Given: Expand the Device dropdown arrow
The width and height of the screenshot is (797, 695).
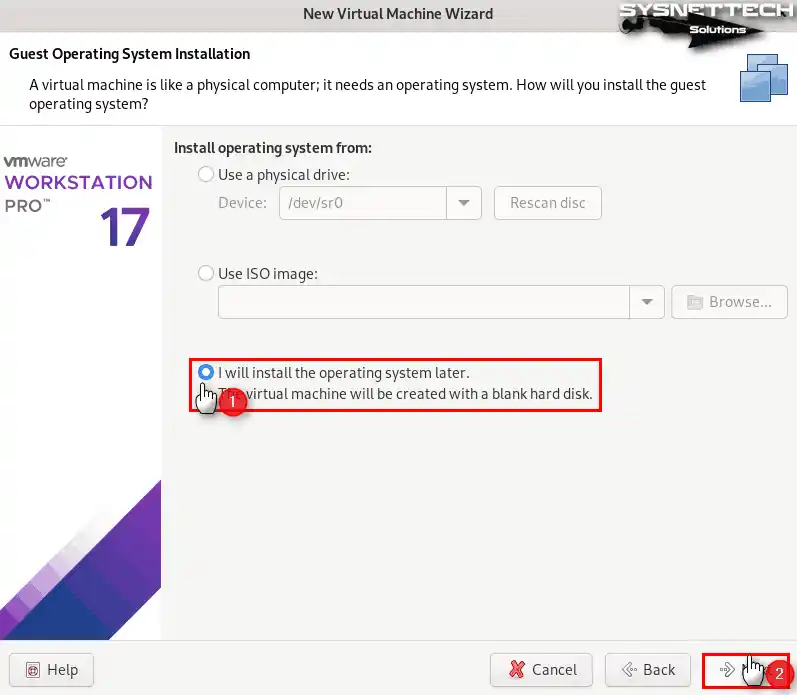Looking at the screenshot, I should (463, 203).
